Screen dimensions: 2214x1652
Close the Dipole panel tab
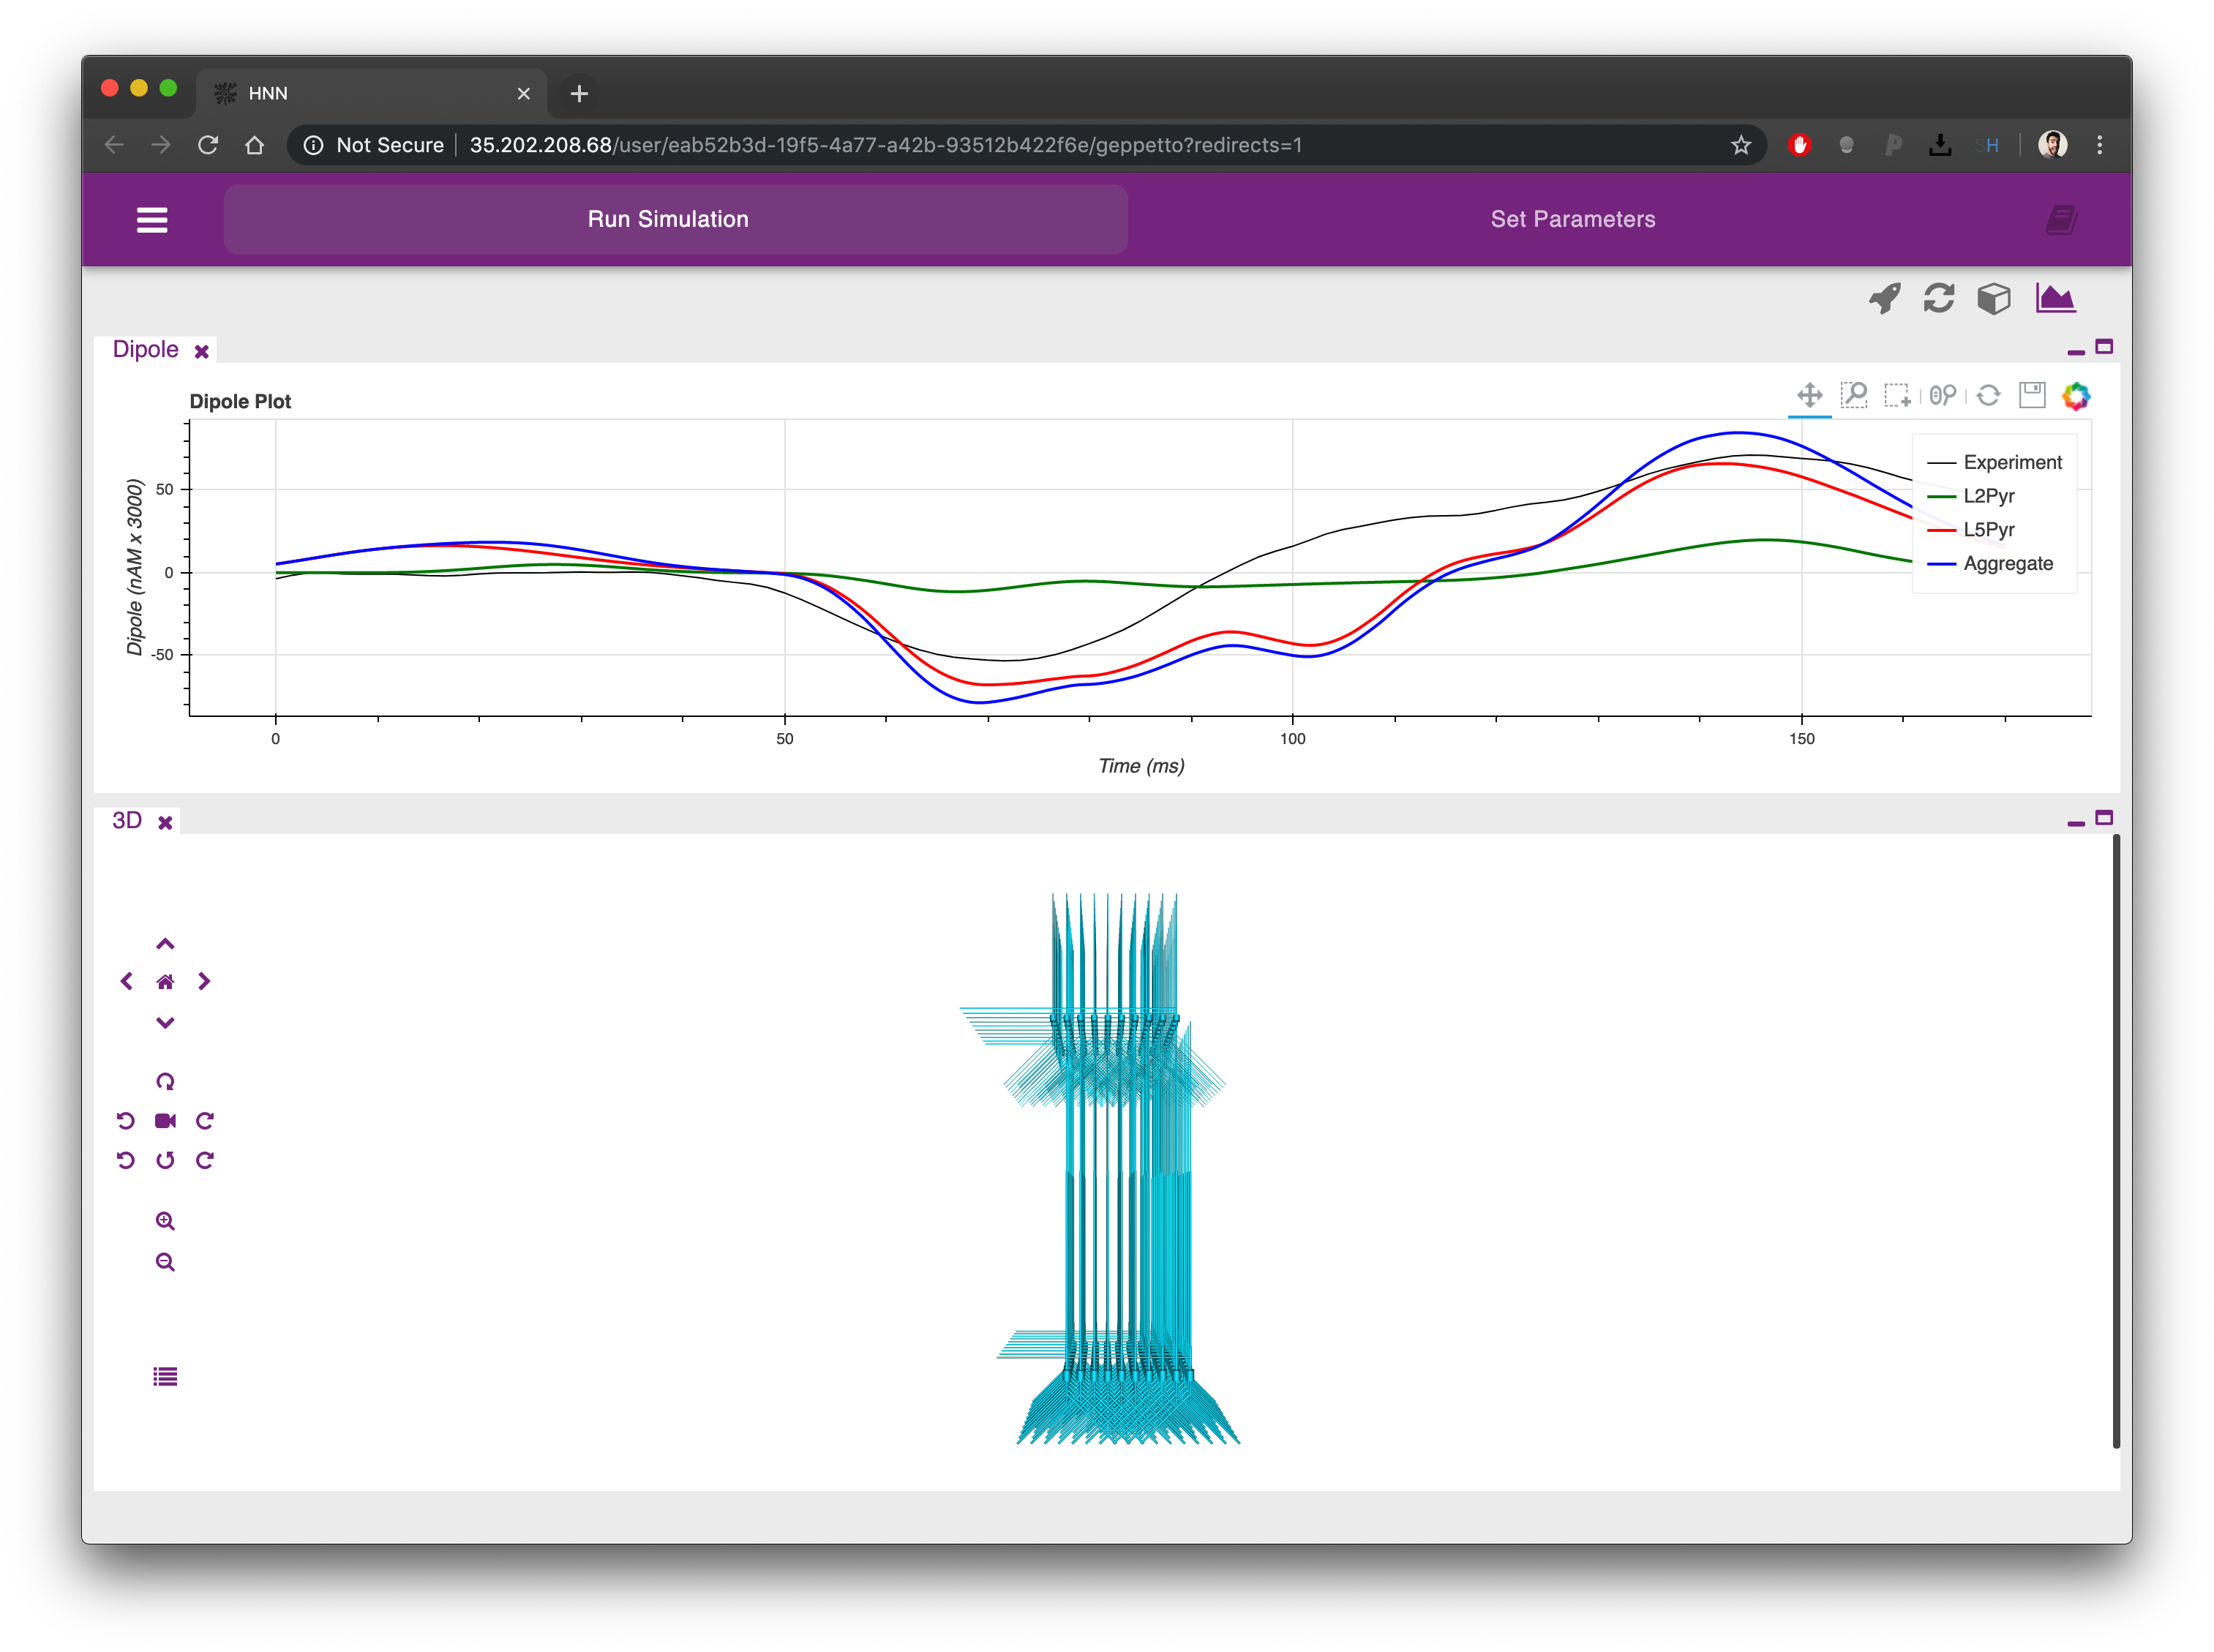point(202,351)
